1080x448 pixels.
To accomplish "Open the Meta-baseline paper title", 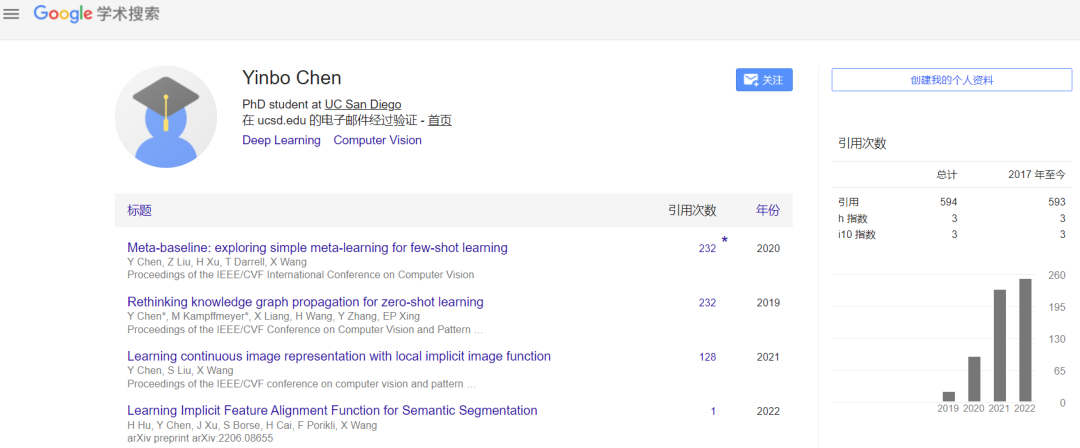I will point(317,248).
